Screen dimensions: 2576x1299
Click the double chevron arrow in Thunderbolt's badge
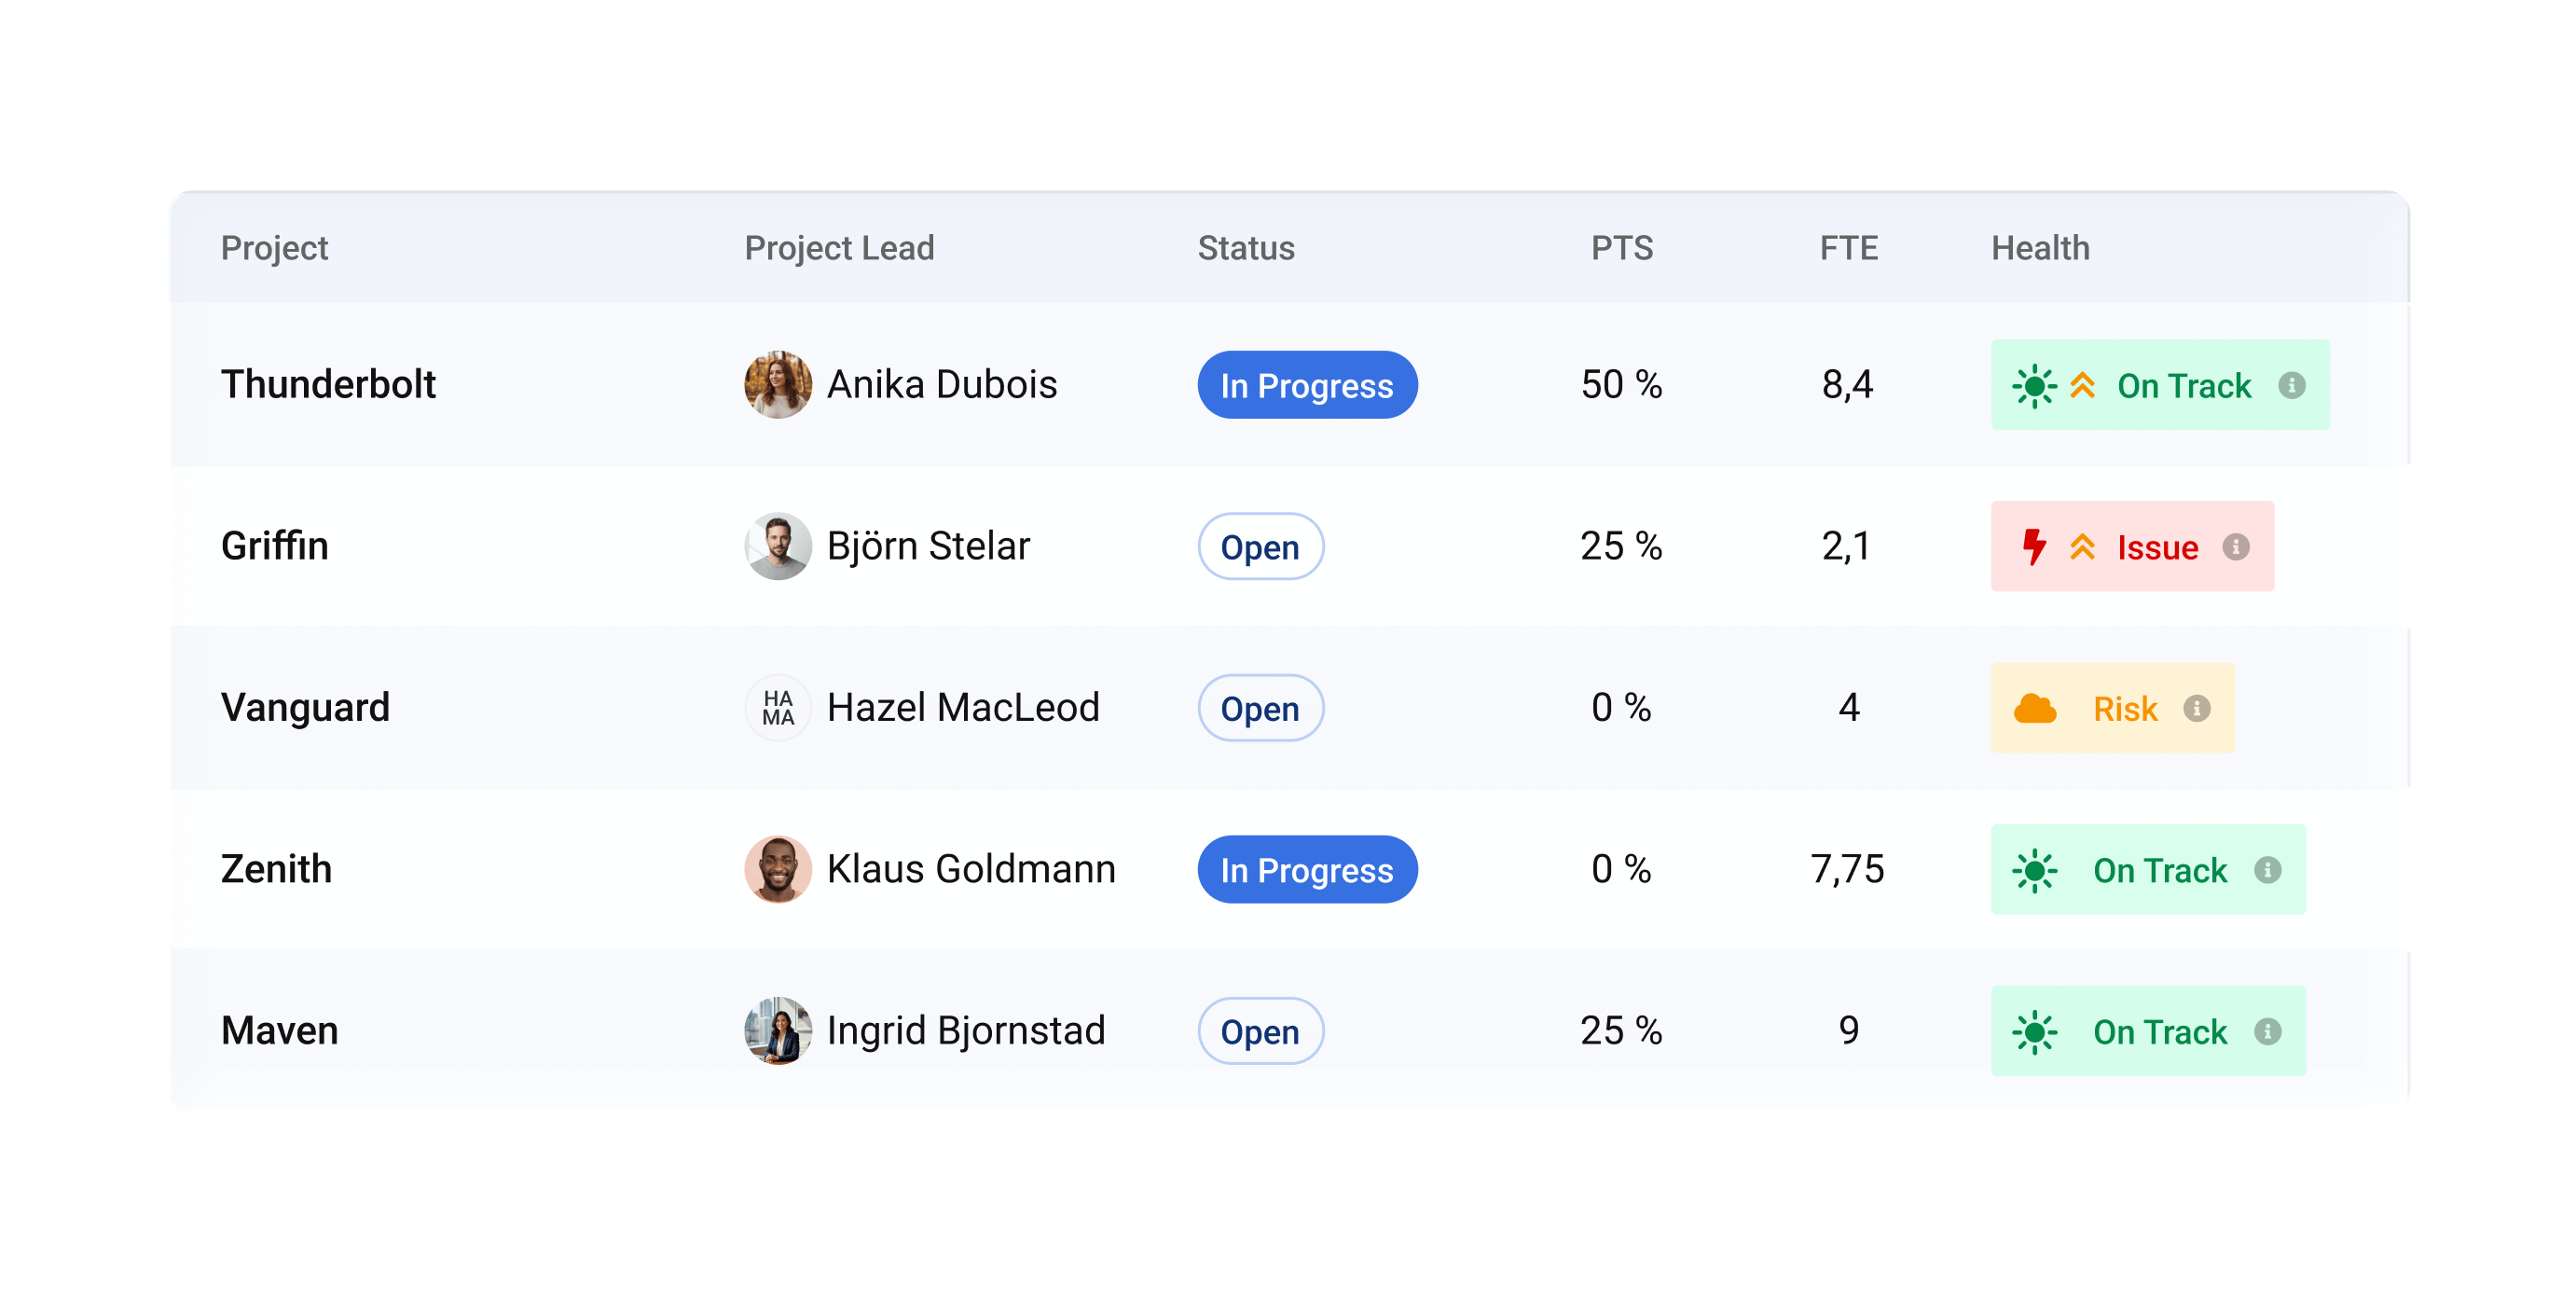click(x=2082, y=386)
